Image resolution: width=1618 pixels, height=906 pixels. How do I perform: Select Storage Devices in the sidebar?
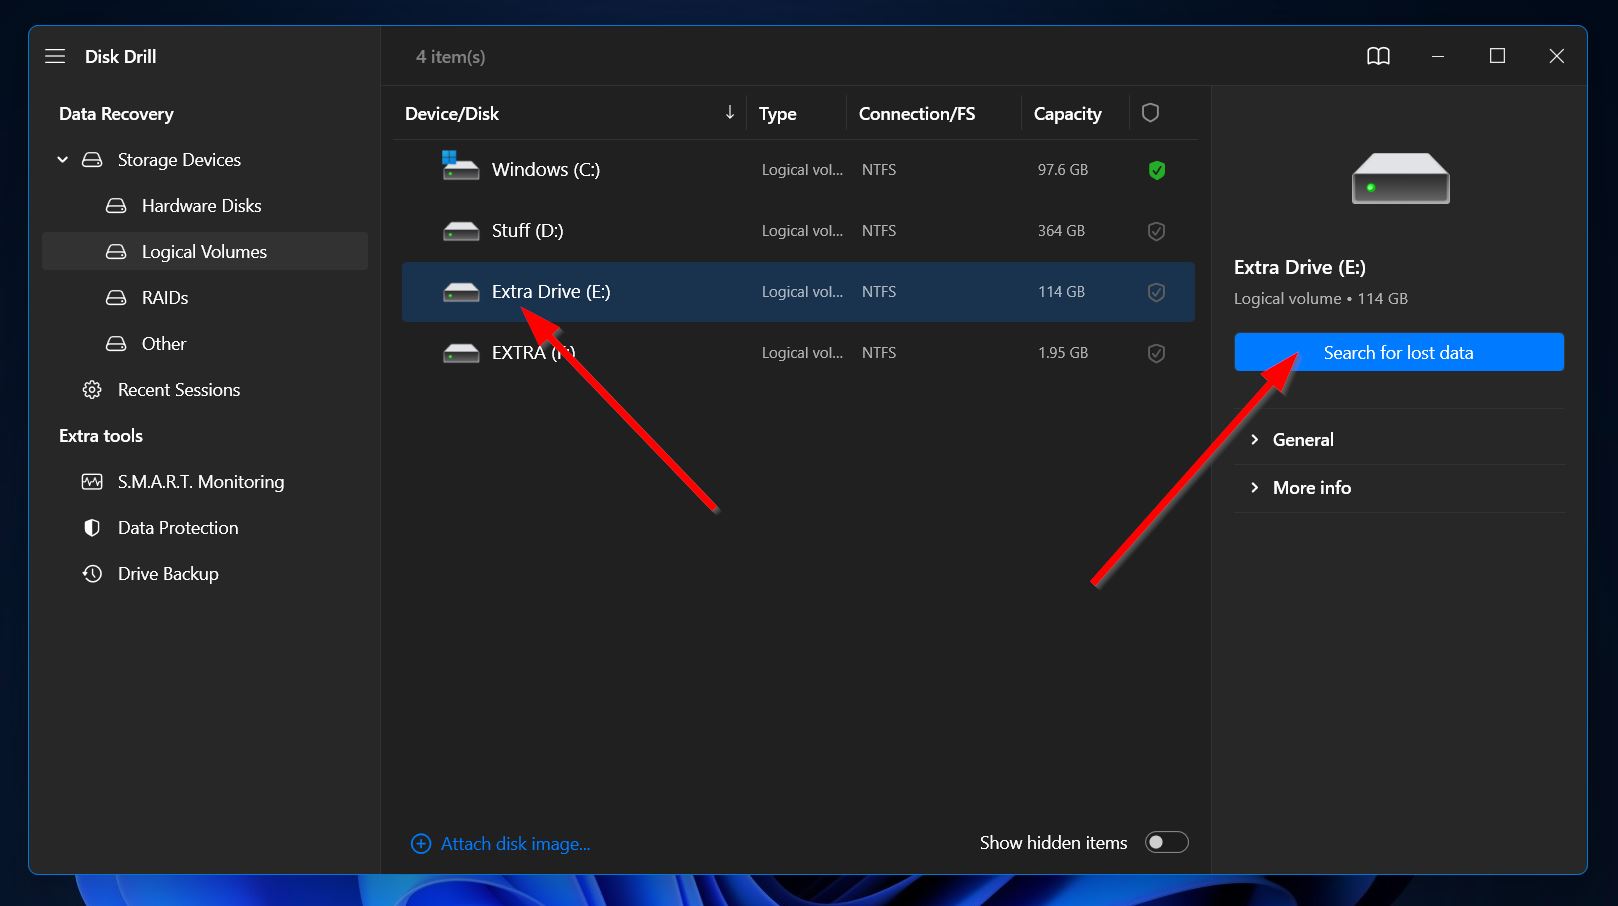coord(179,159)
